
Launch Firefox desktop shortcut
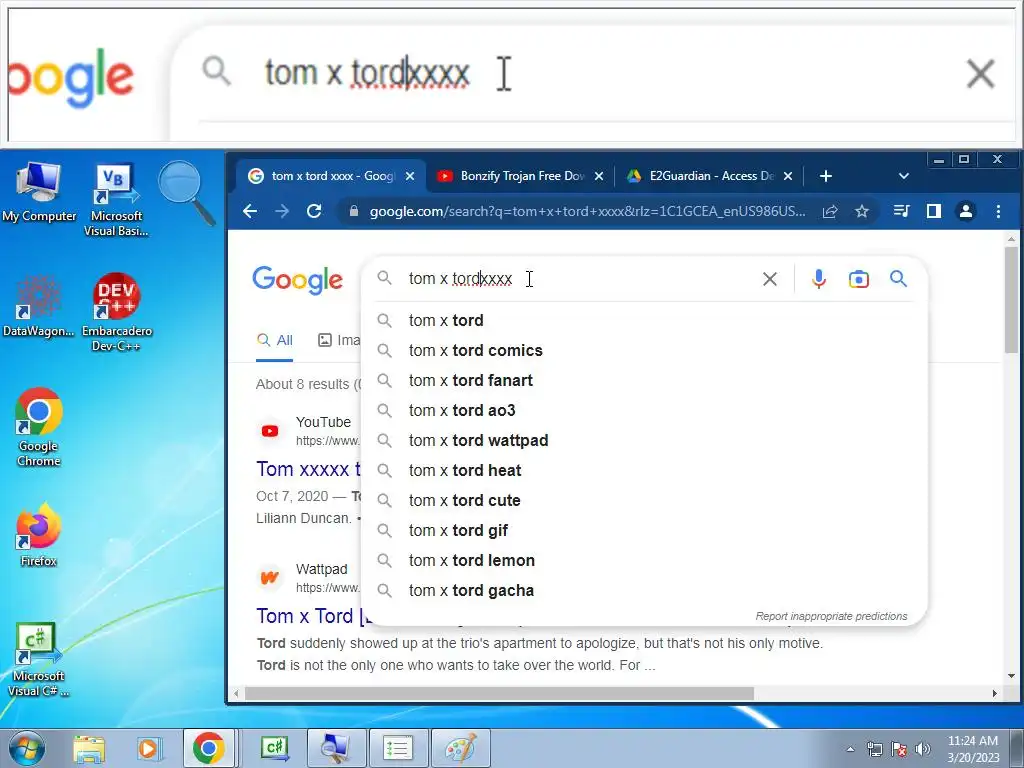click(x=39, y=535)
